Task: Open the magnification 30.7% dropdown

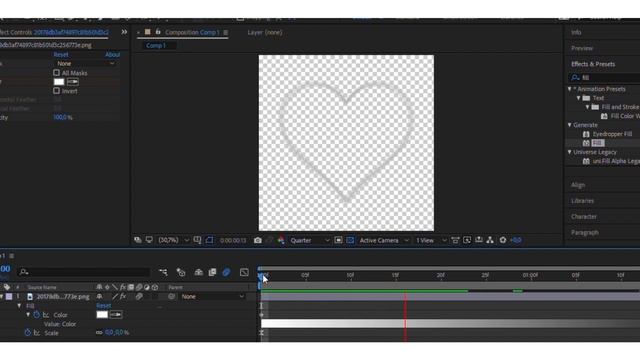Action: pyautogui.click(x=173, y=240)
